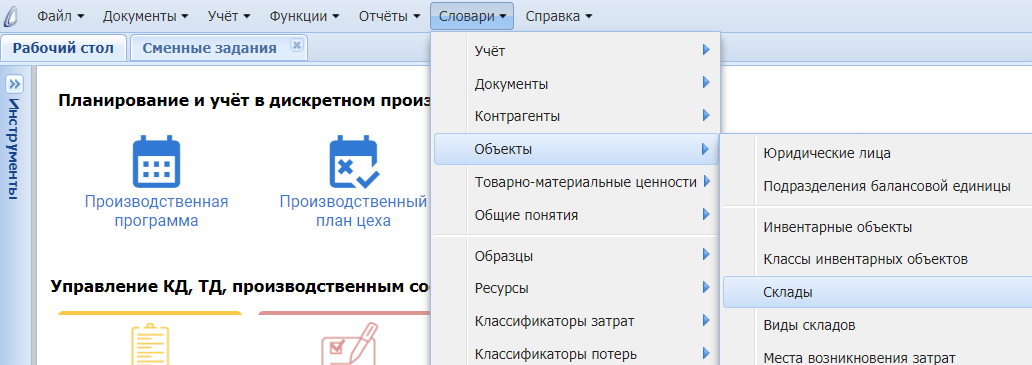Open the Файл dropdown menu
The height and width of the screenshot is (365, 1032).
click(x=61, y=16)
